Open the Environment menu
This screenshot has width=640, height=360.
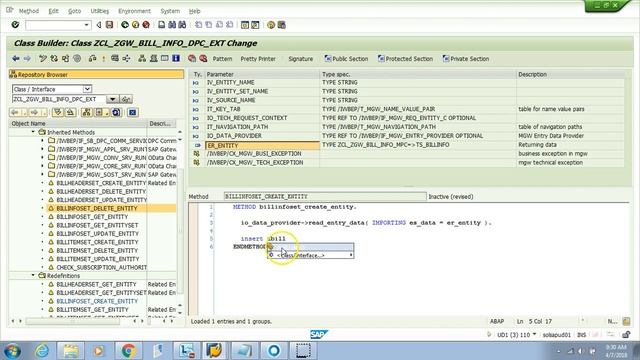tap(134, 11)
